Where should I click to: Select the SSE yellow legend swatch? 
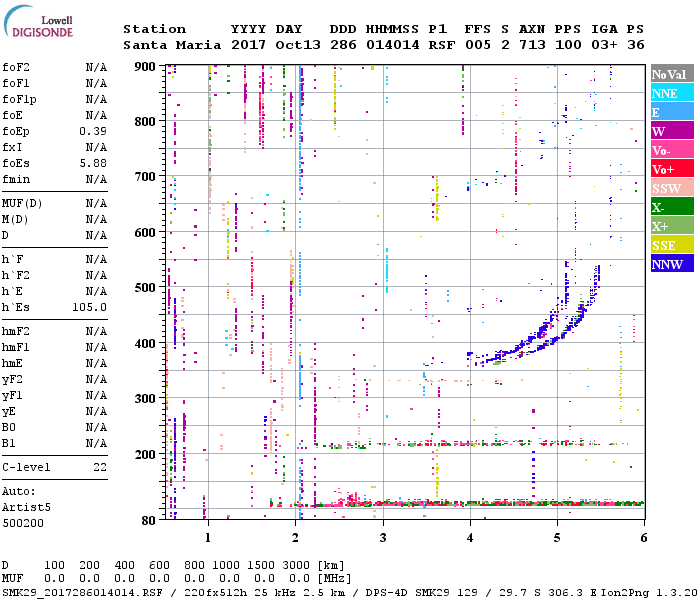point(672,244)
